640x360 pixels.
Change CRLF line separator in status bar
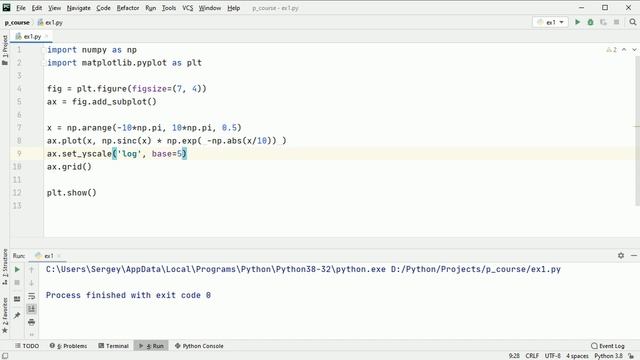[532, 356]
